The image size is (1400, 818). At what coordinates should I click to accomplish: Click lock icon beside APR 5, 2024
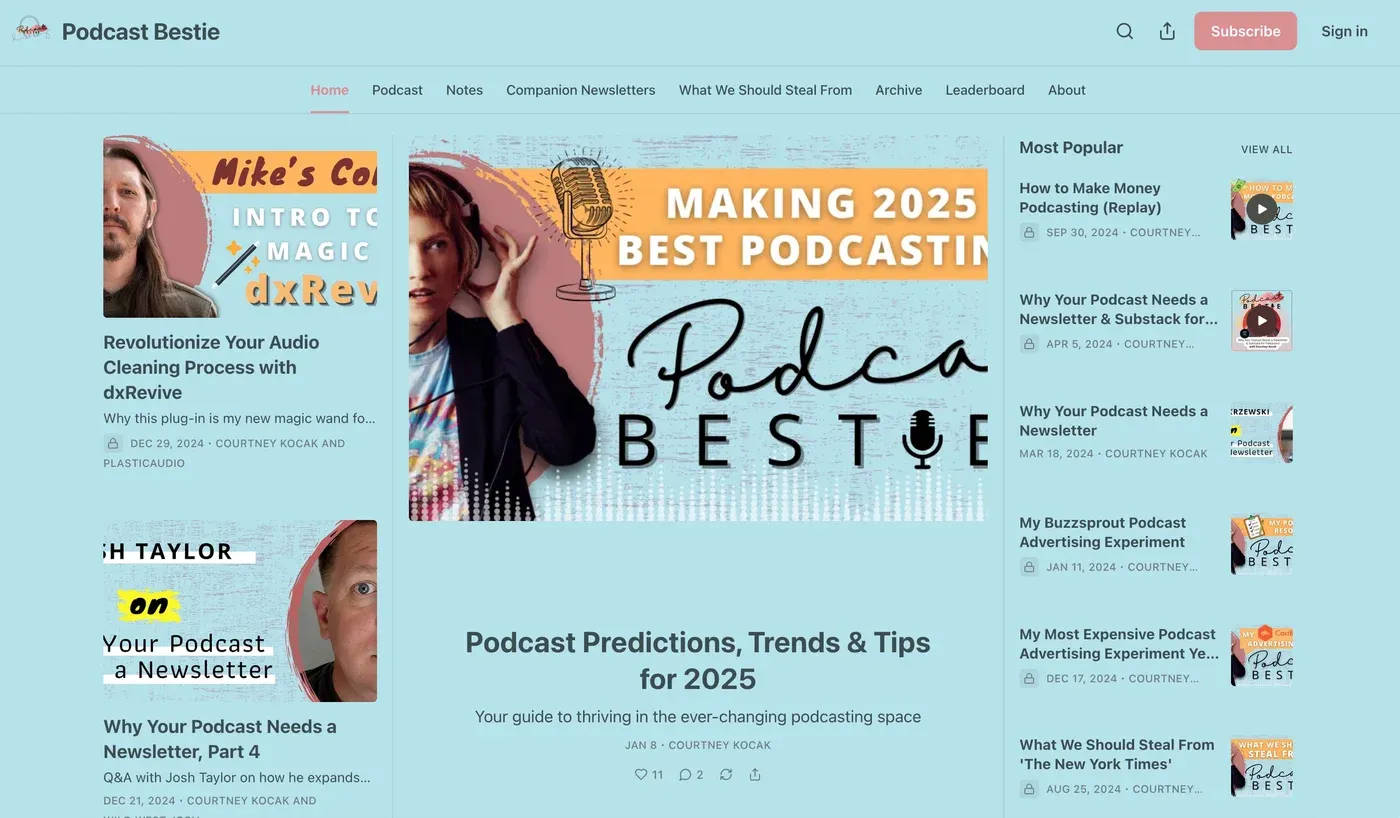(x=1029, y=343)
